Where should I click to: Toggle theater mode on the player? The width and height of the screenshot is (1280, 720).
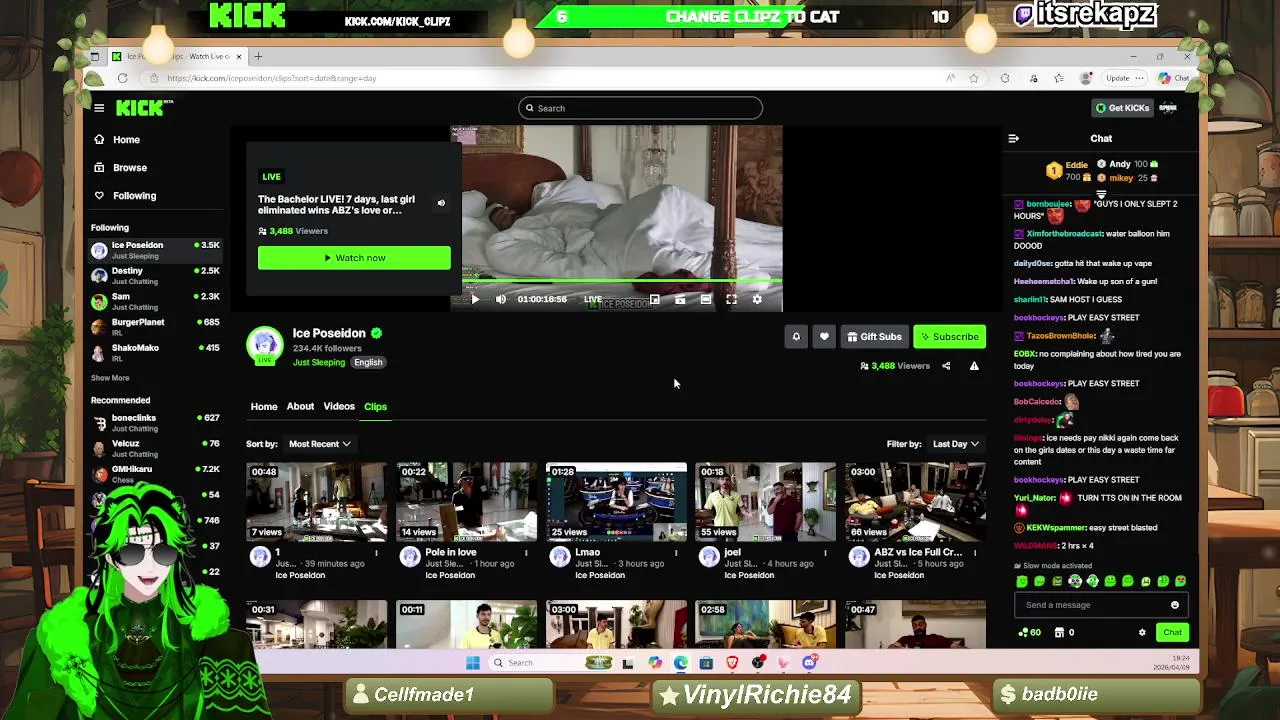[x=706, y=299]
